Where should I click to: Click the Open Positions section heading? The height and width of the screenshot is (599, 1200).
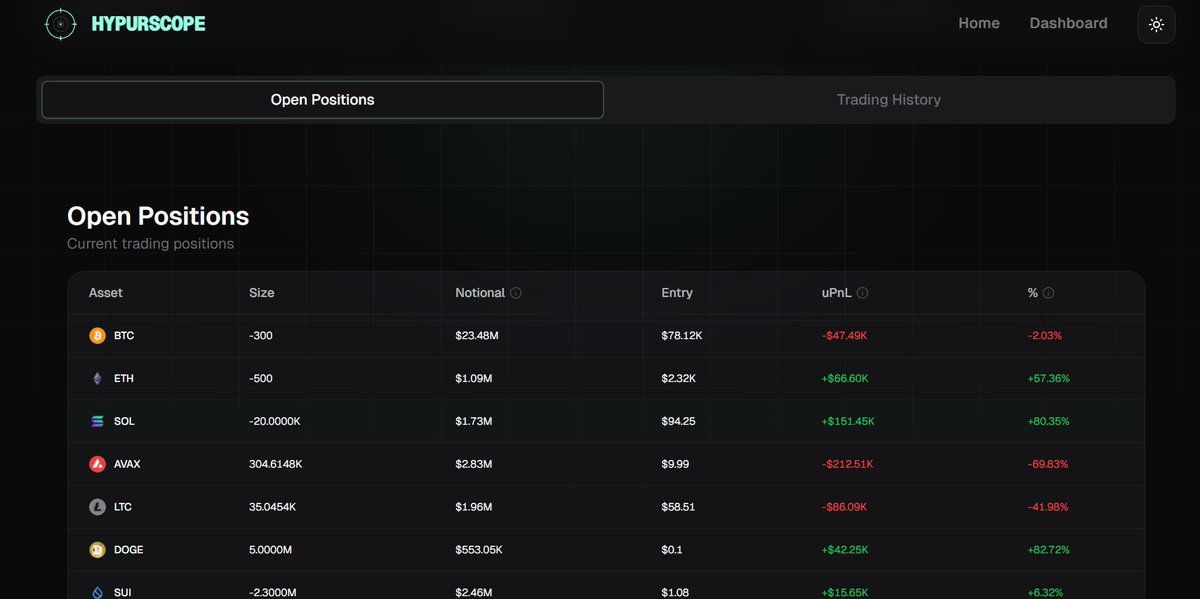[158, 216]
